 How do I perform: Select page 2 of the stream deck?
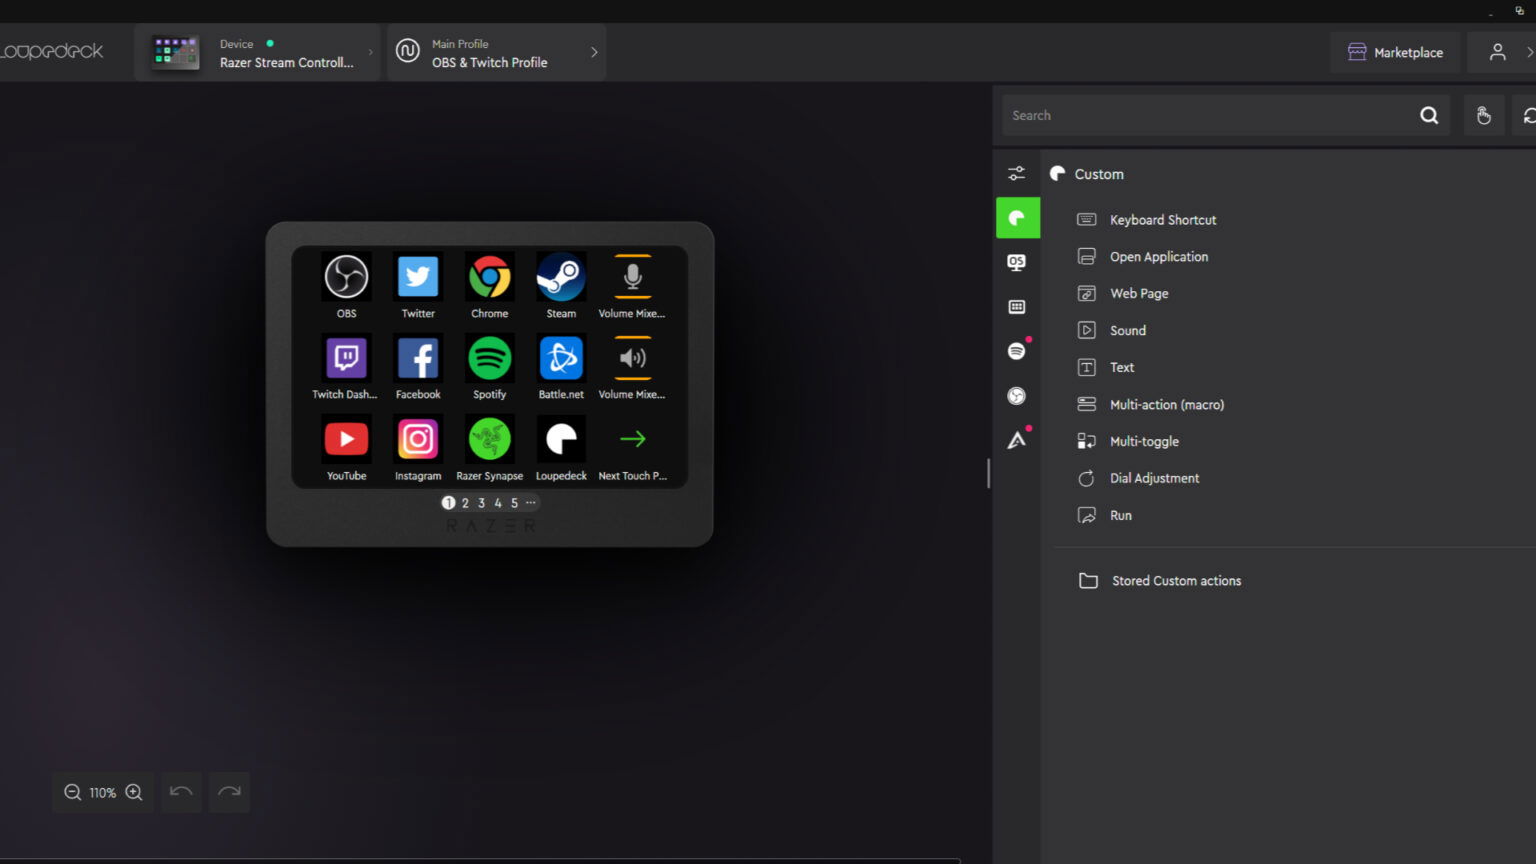pos(464,503)
